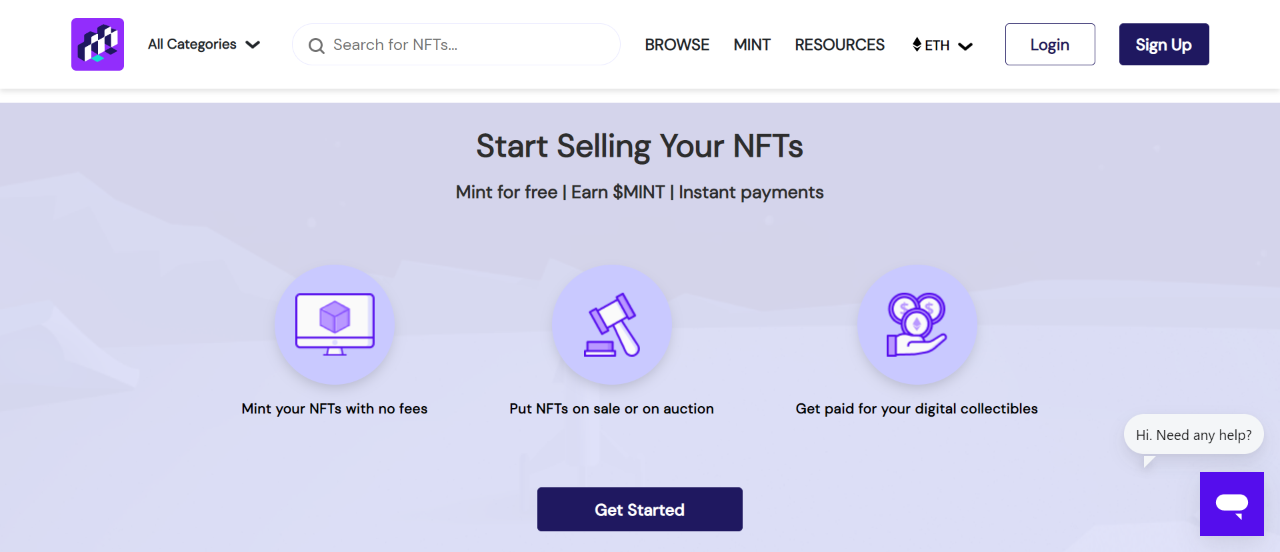The height and width of the screenshot is (552, 1280).
Task: Open the chat widget bubble icon
Action: tap(1231, 504)
